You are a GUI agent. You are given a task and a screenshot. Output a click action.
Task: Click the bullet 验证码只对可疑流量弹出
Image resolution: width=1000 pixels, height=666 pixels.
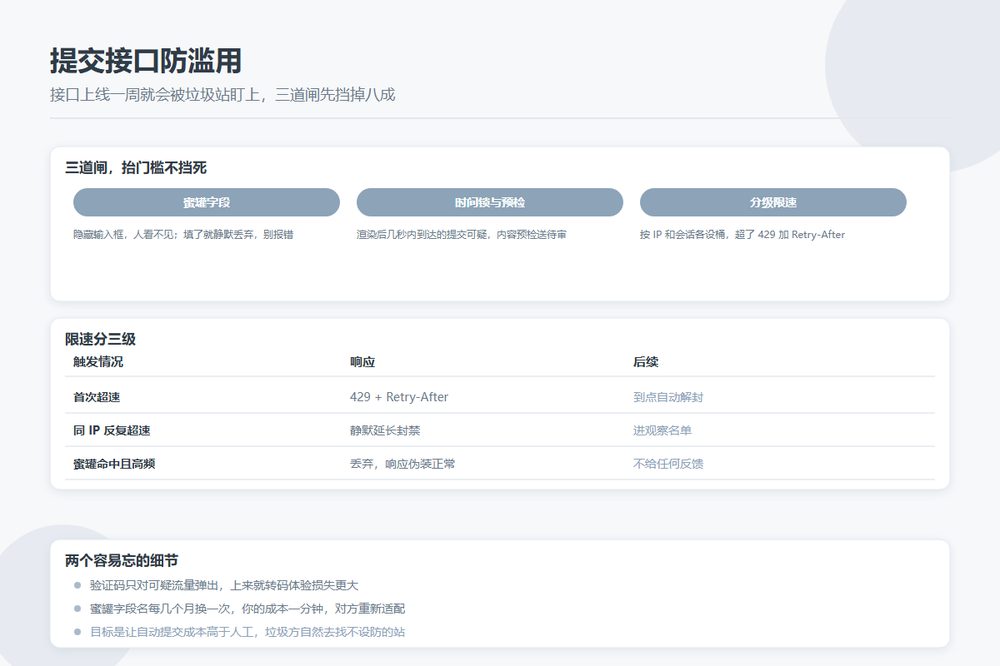pyautogui.click(x=155, y=585)
